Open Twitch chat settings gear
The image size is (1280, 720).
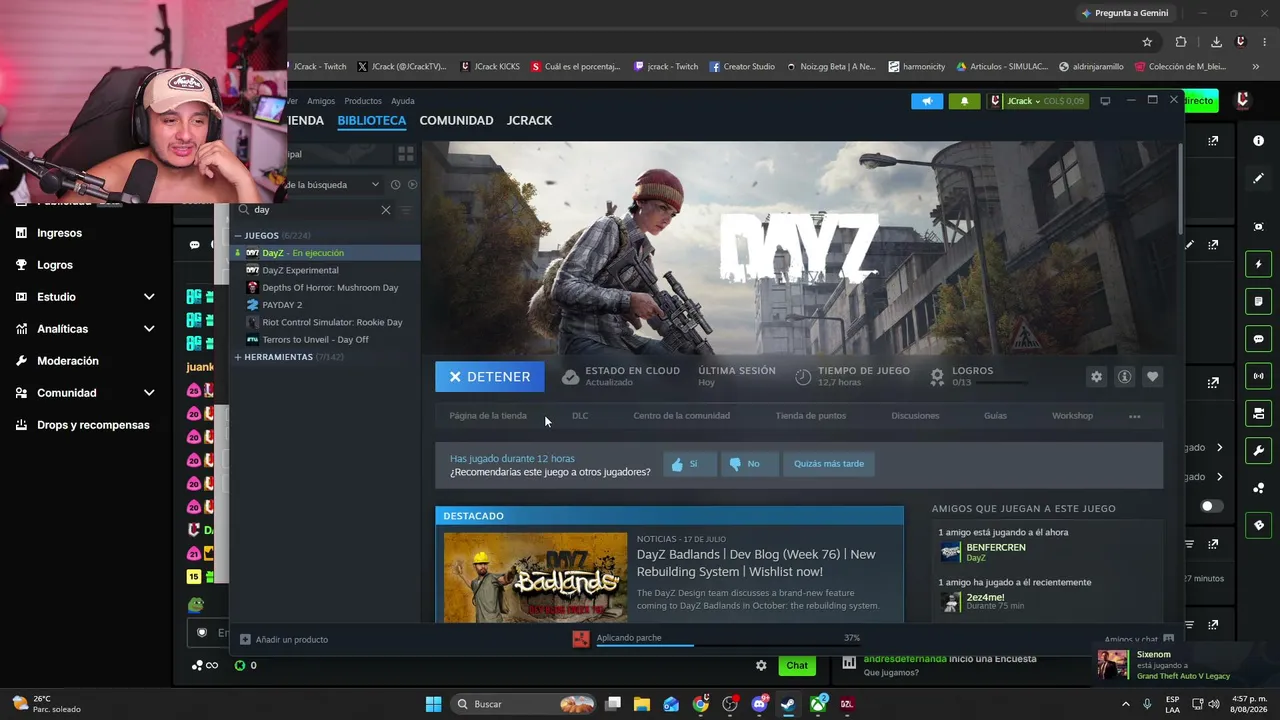point(761,665)
